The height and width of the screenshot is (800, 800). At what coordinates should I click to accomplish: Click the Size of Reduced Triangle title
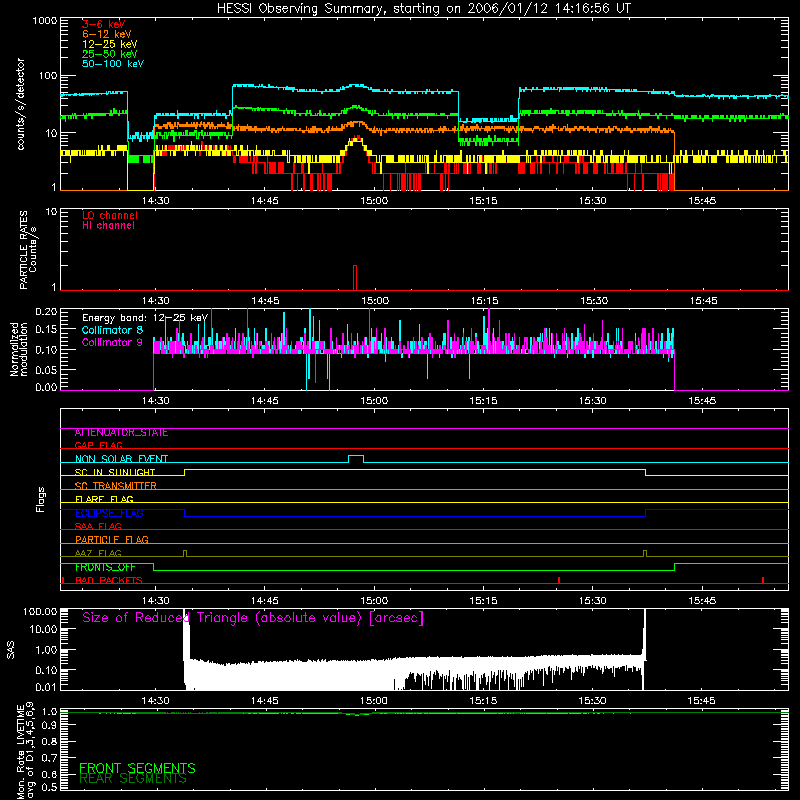tap(253, 618)
